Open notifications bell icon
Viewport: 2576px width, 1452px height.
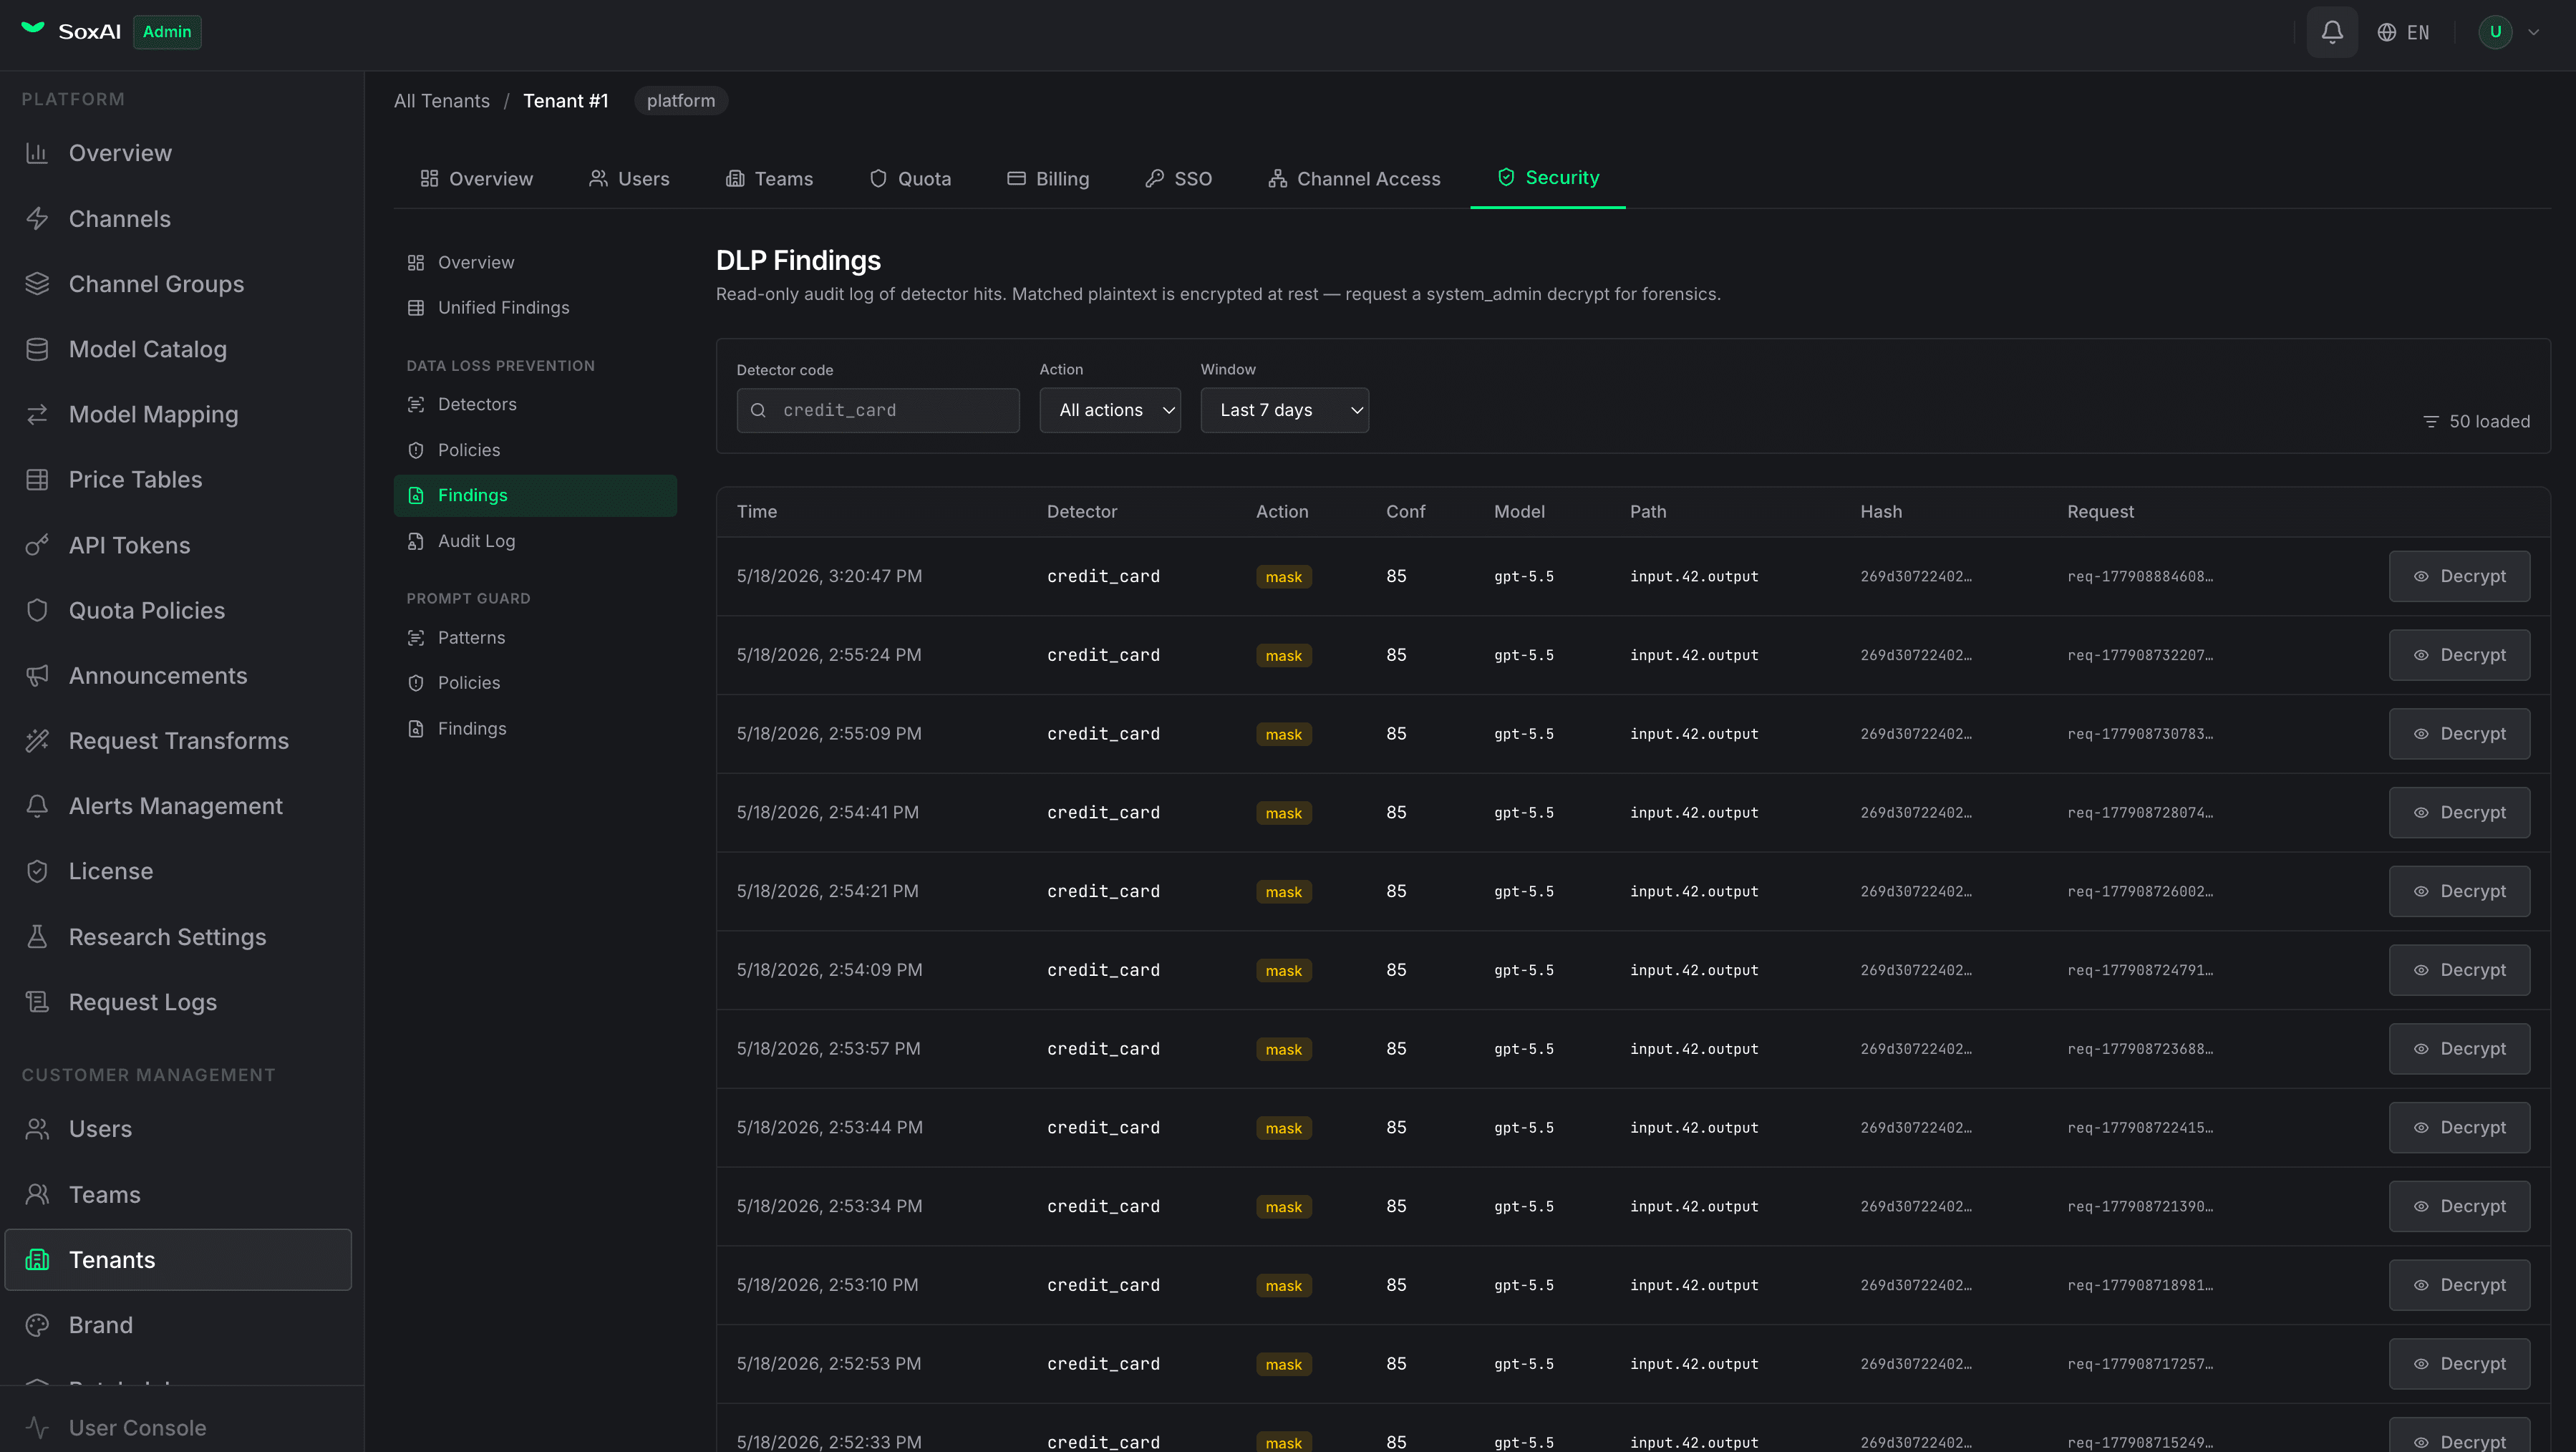coord(2331,32)
